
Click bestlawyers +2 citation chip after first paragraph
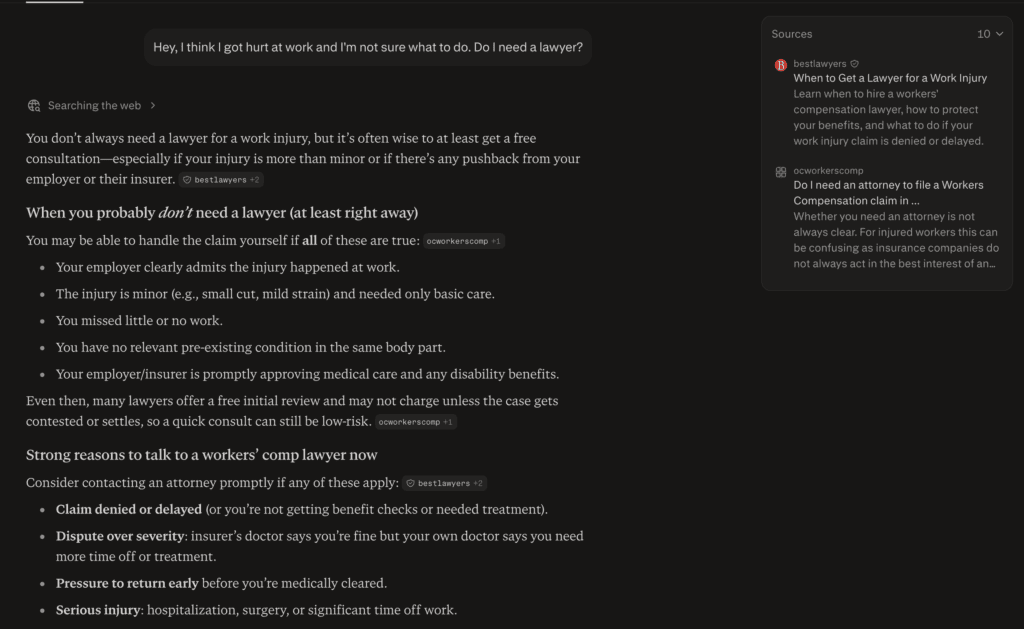coord(221,180)
